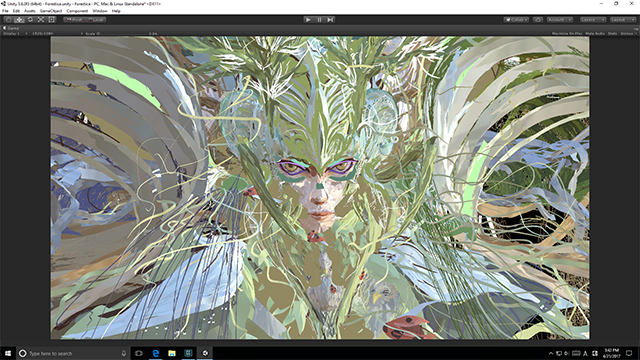Select the Rotate tool

30,20
